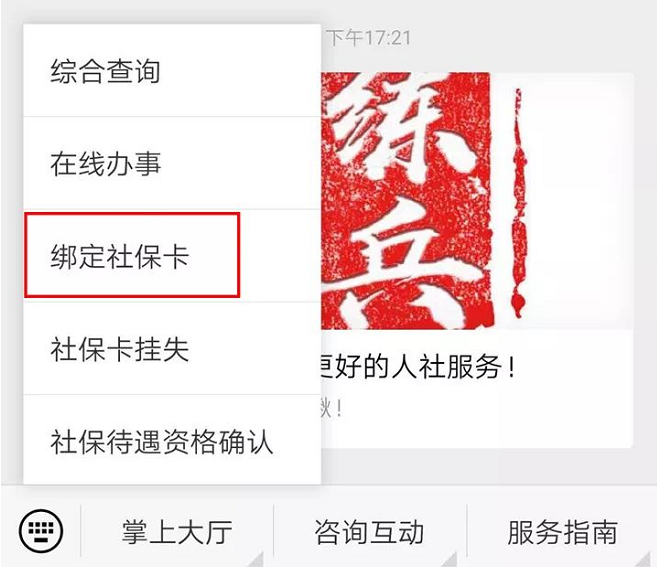The height and width of the screenshot is (567, 657).
Task: Tap the lower white calligraphy character
Action: [x=413, y=264]
